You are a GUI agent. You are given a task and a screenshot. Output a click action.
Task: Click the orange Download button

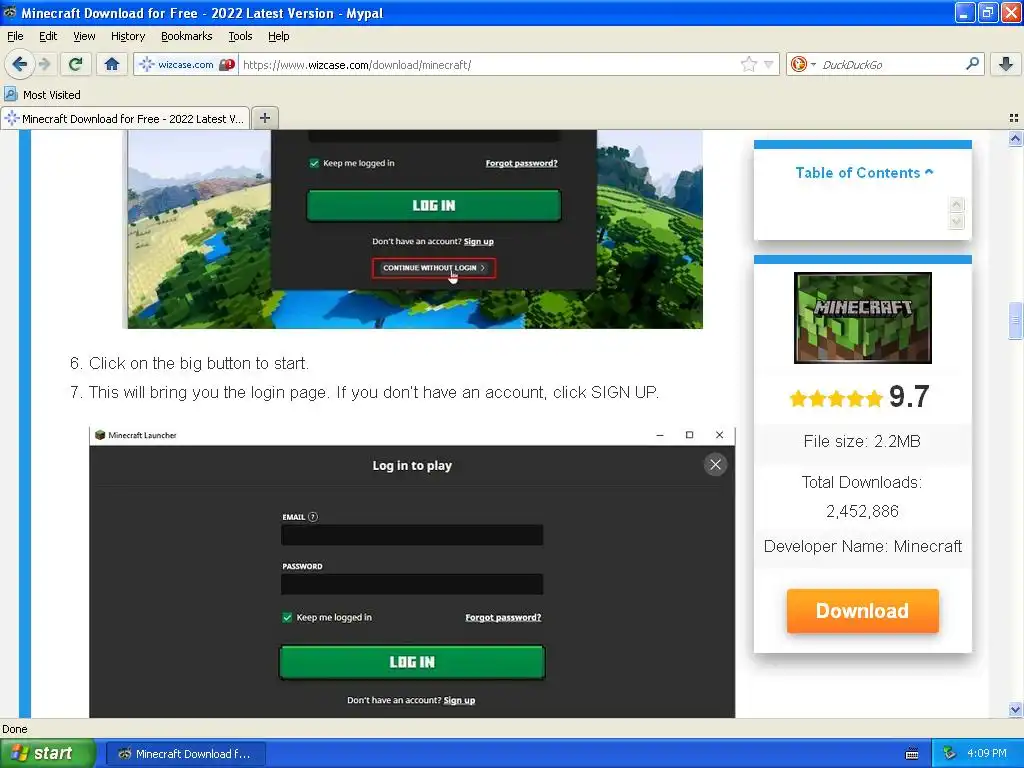862,611
